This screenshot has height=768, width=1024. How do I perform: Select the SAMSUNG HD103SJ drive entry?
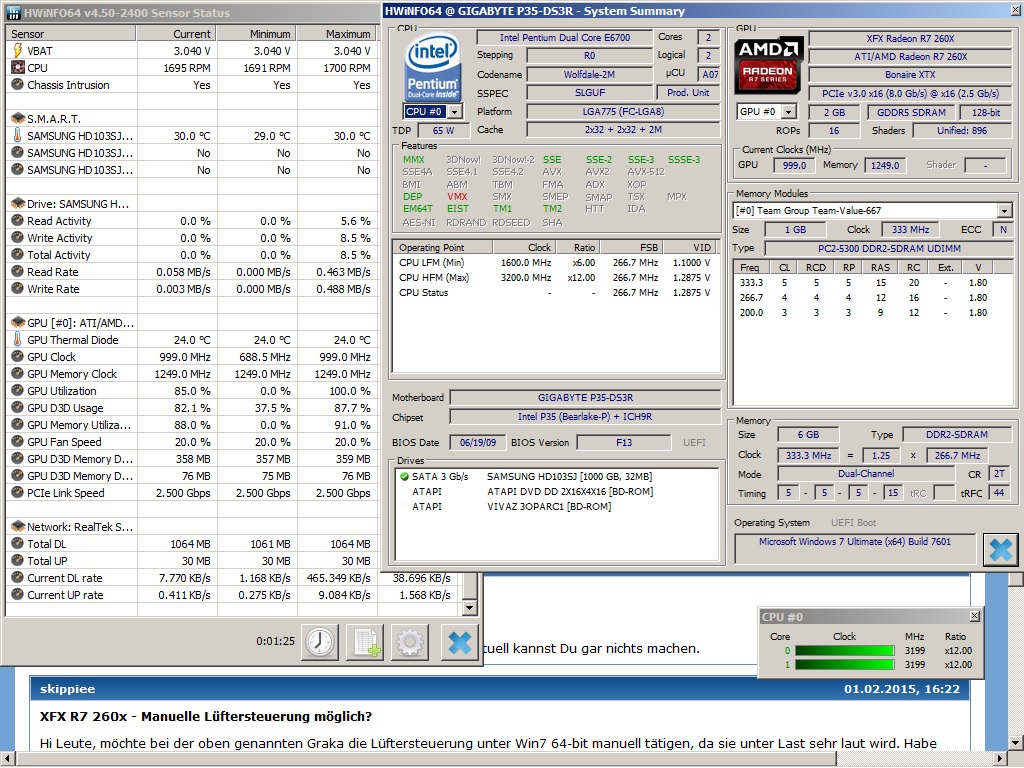[556, 477]
